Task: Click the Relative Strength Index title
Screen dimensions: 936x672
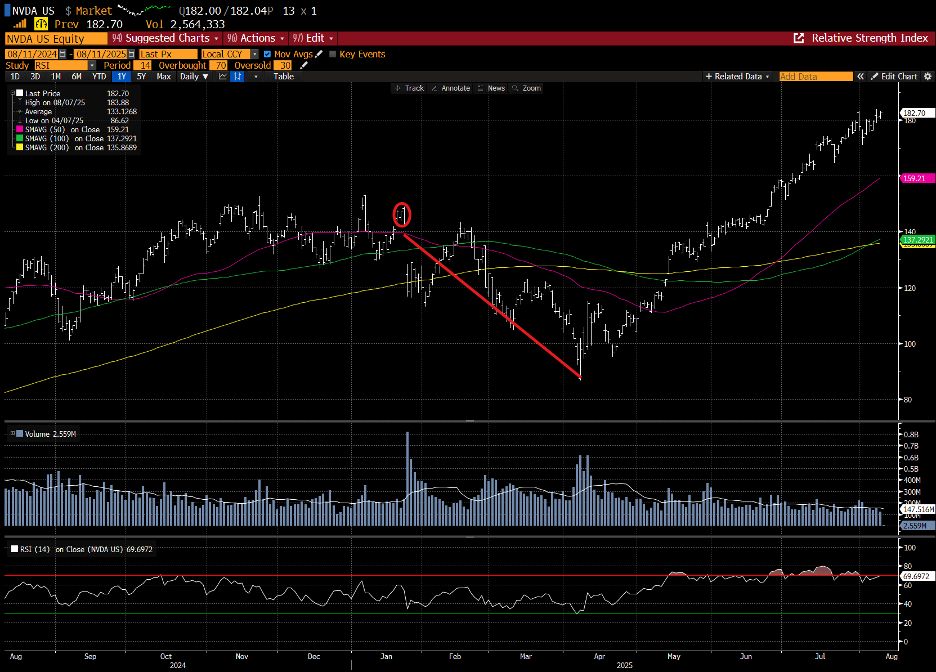Action: (x=870, y=38)
